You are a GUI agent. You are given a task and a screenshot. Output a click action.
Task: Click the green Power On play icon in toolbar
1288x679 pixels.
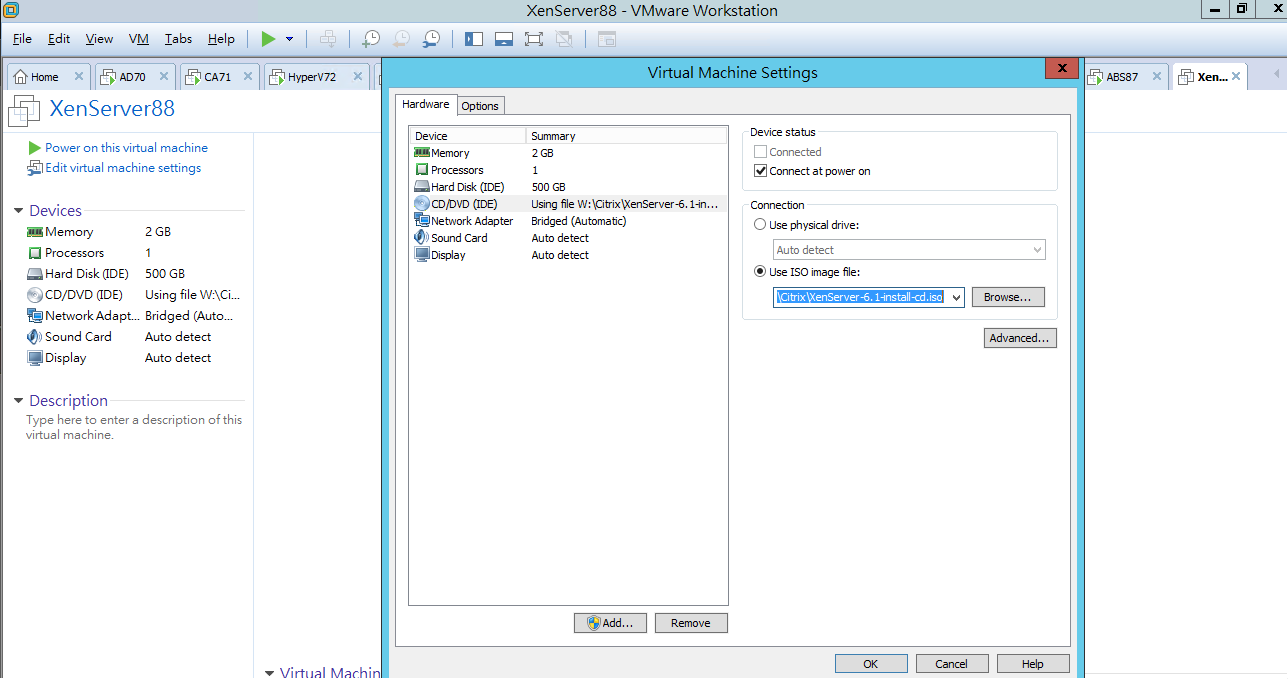pyautogui.click(x=268, y=39)
